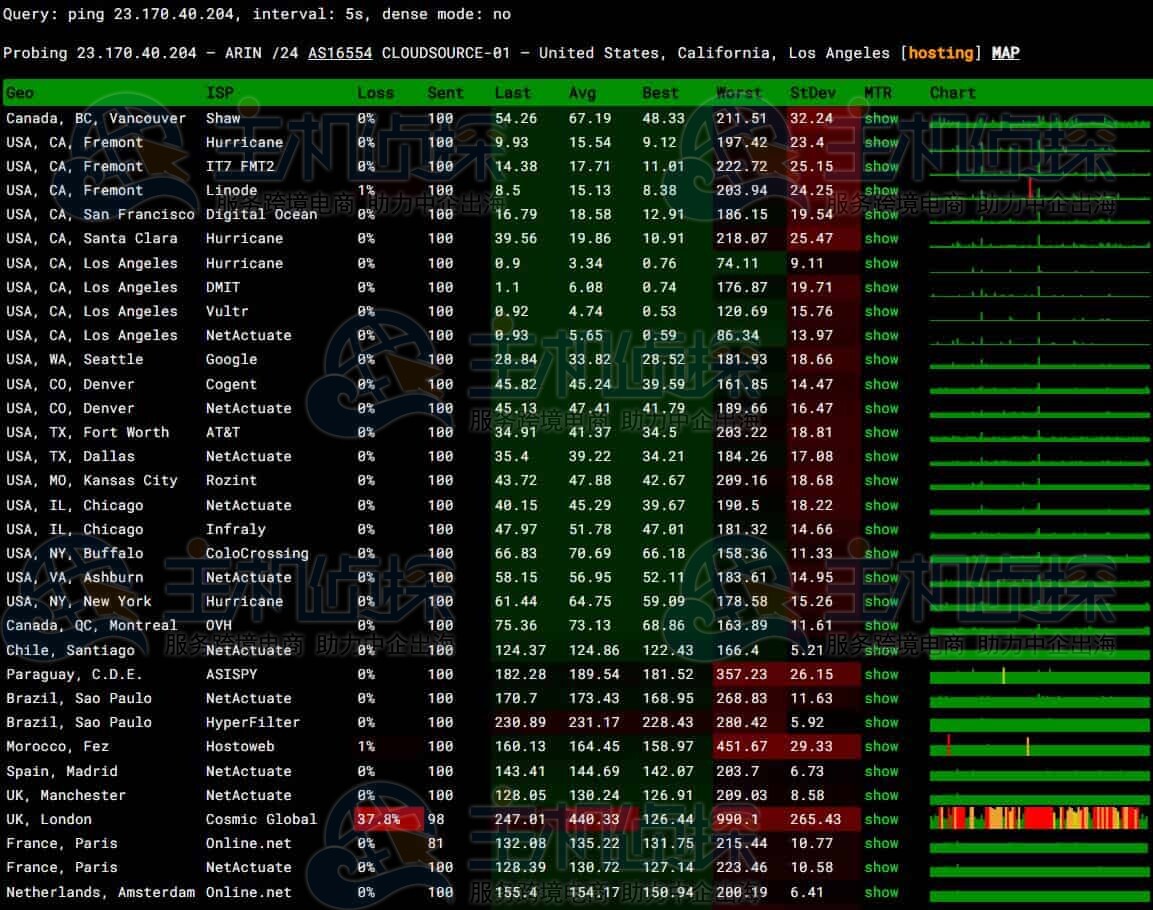Click the Loss column header
This screenshot has width=1153, height=910.
(x=375, y=93)
